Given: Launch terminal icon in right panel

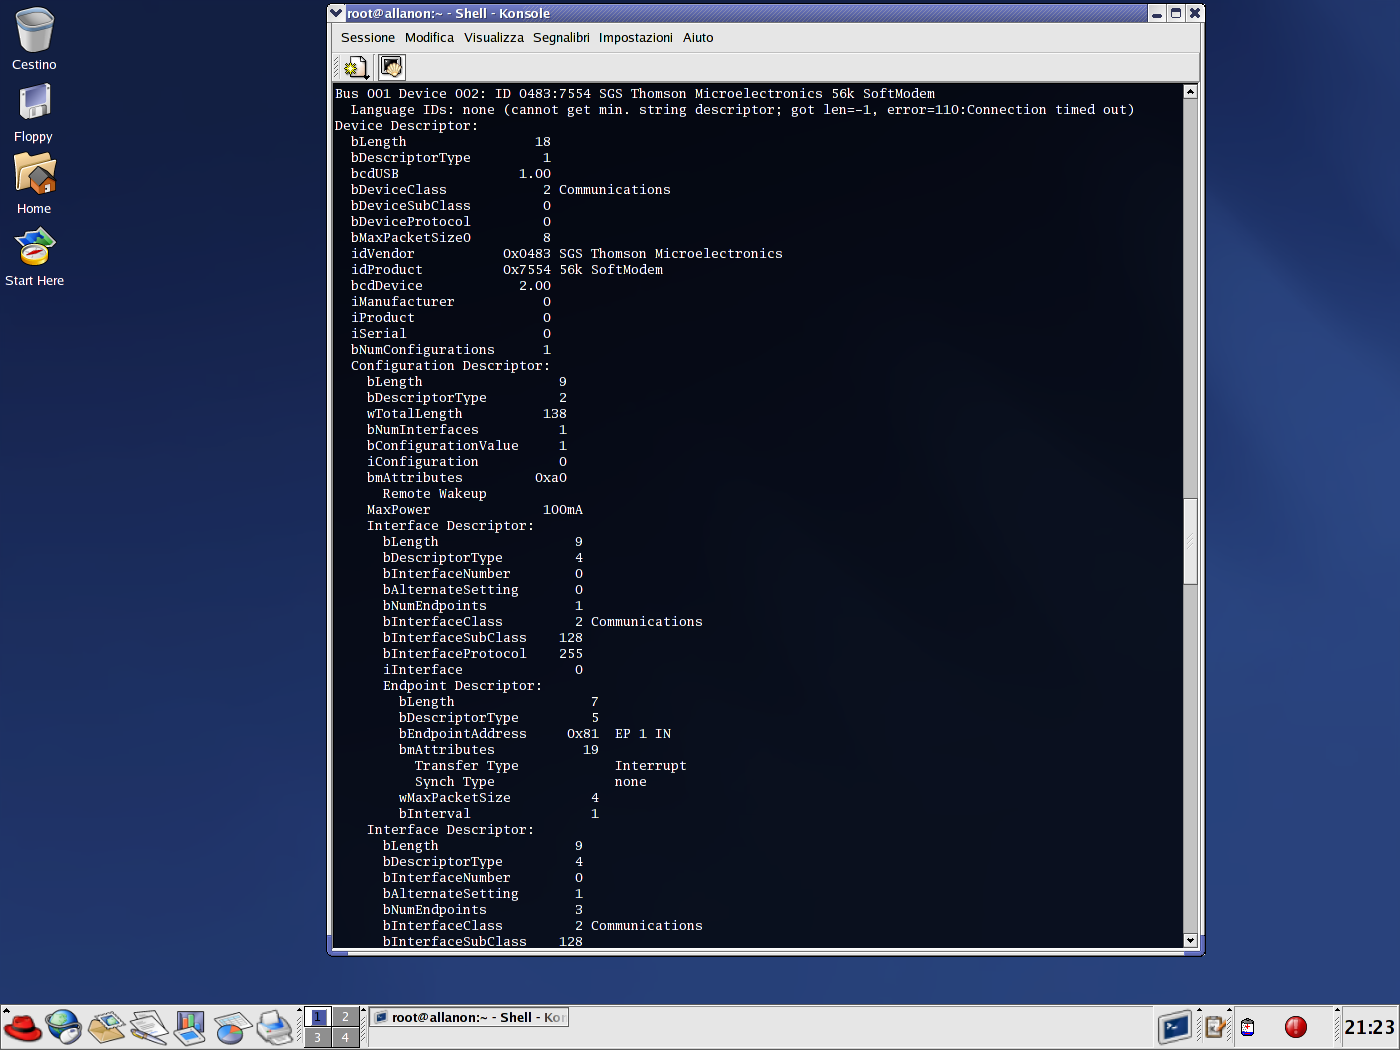Looking at the screenshot, I should [x=1176, y=1027].
